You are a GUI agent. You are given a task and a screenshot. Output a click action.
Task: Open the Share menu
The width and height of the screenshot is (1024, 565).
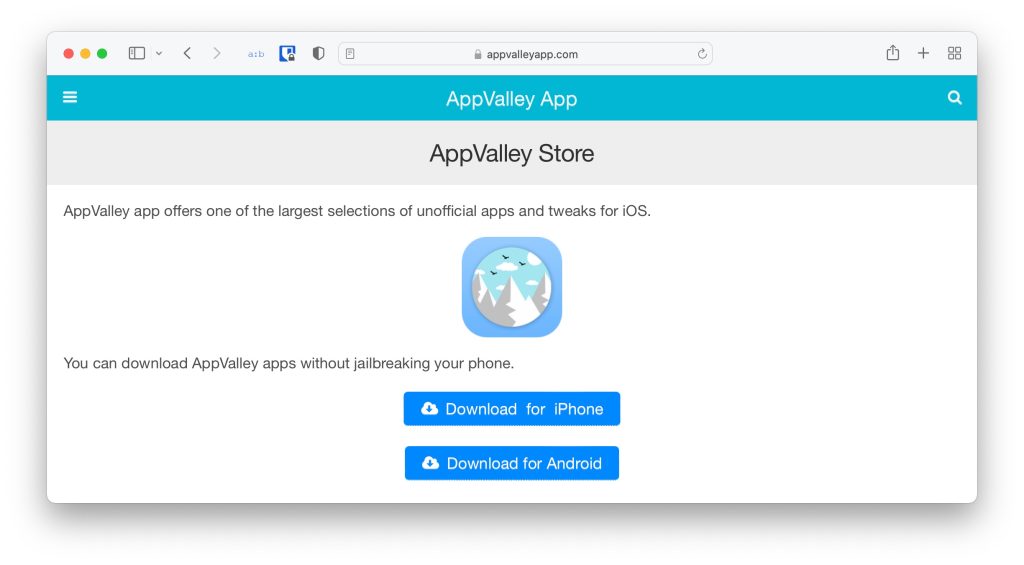click(x=893, y=53)
